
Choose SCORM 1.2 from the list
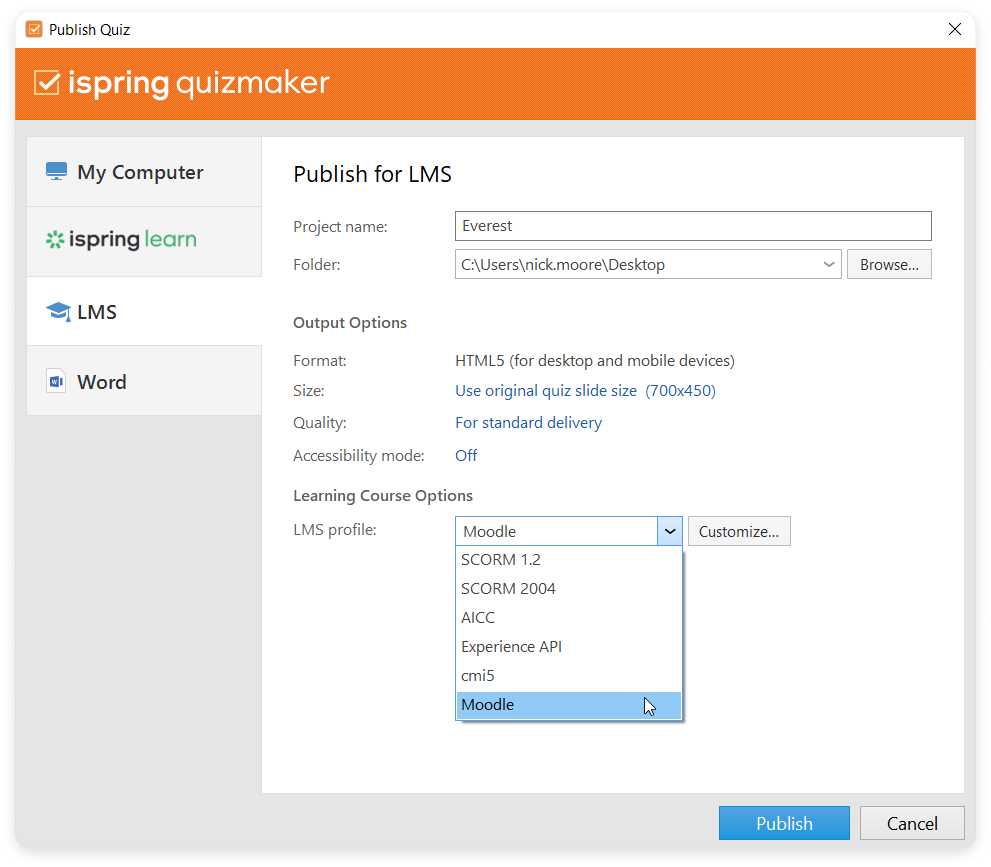coord(568,559)
